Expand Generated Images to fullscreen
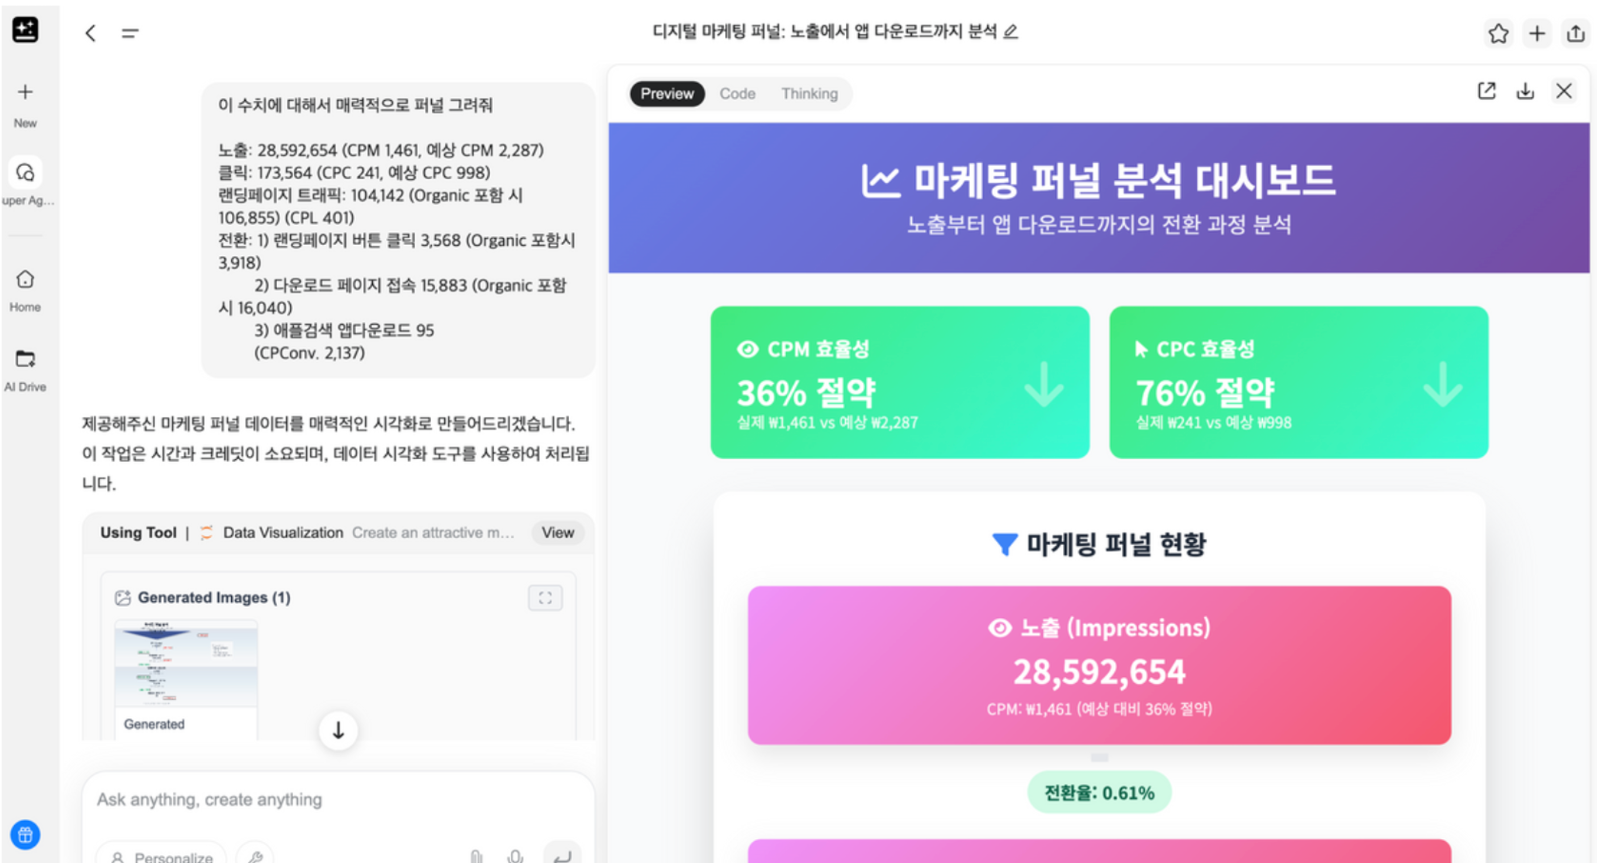The width and height of the screenshot is (1600, 863). point(545,597)
